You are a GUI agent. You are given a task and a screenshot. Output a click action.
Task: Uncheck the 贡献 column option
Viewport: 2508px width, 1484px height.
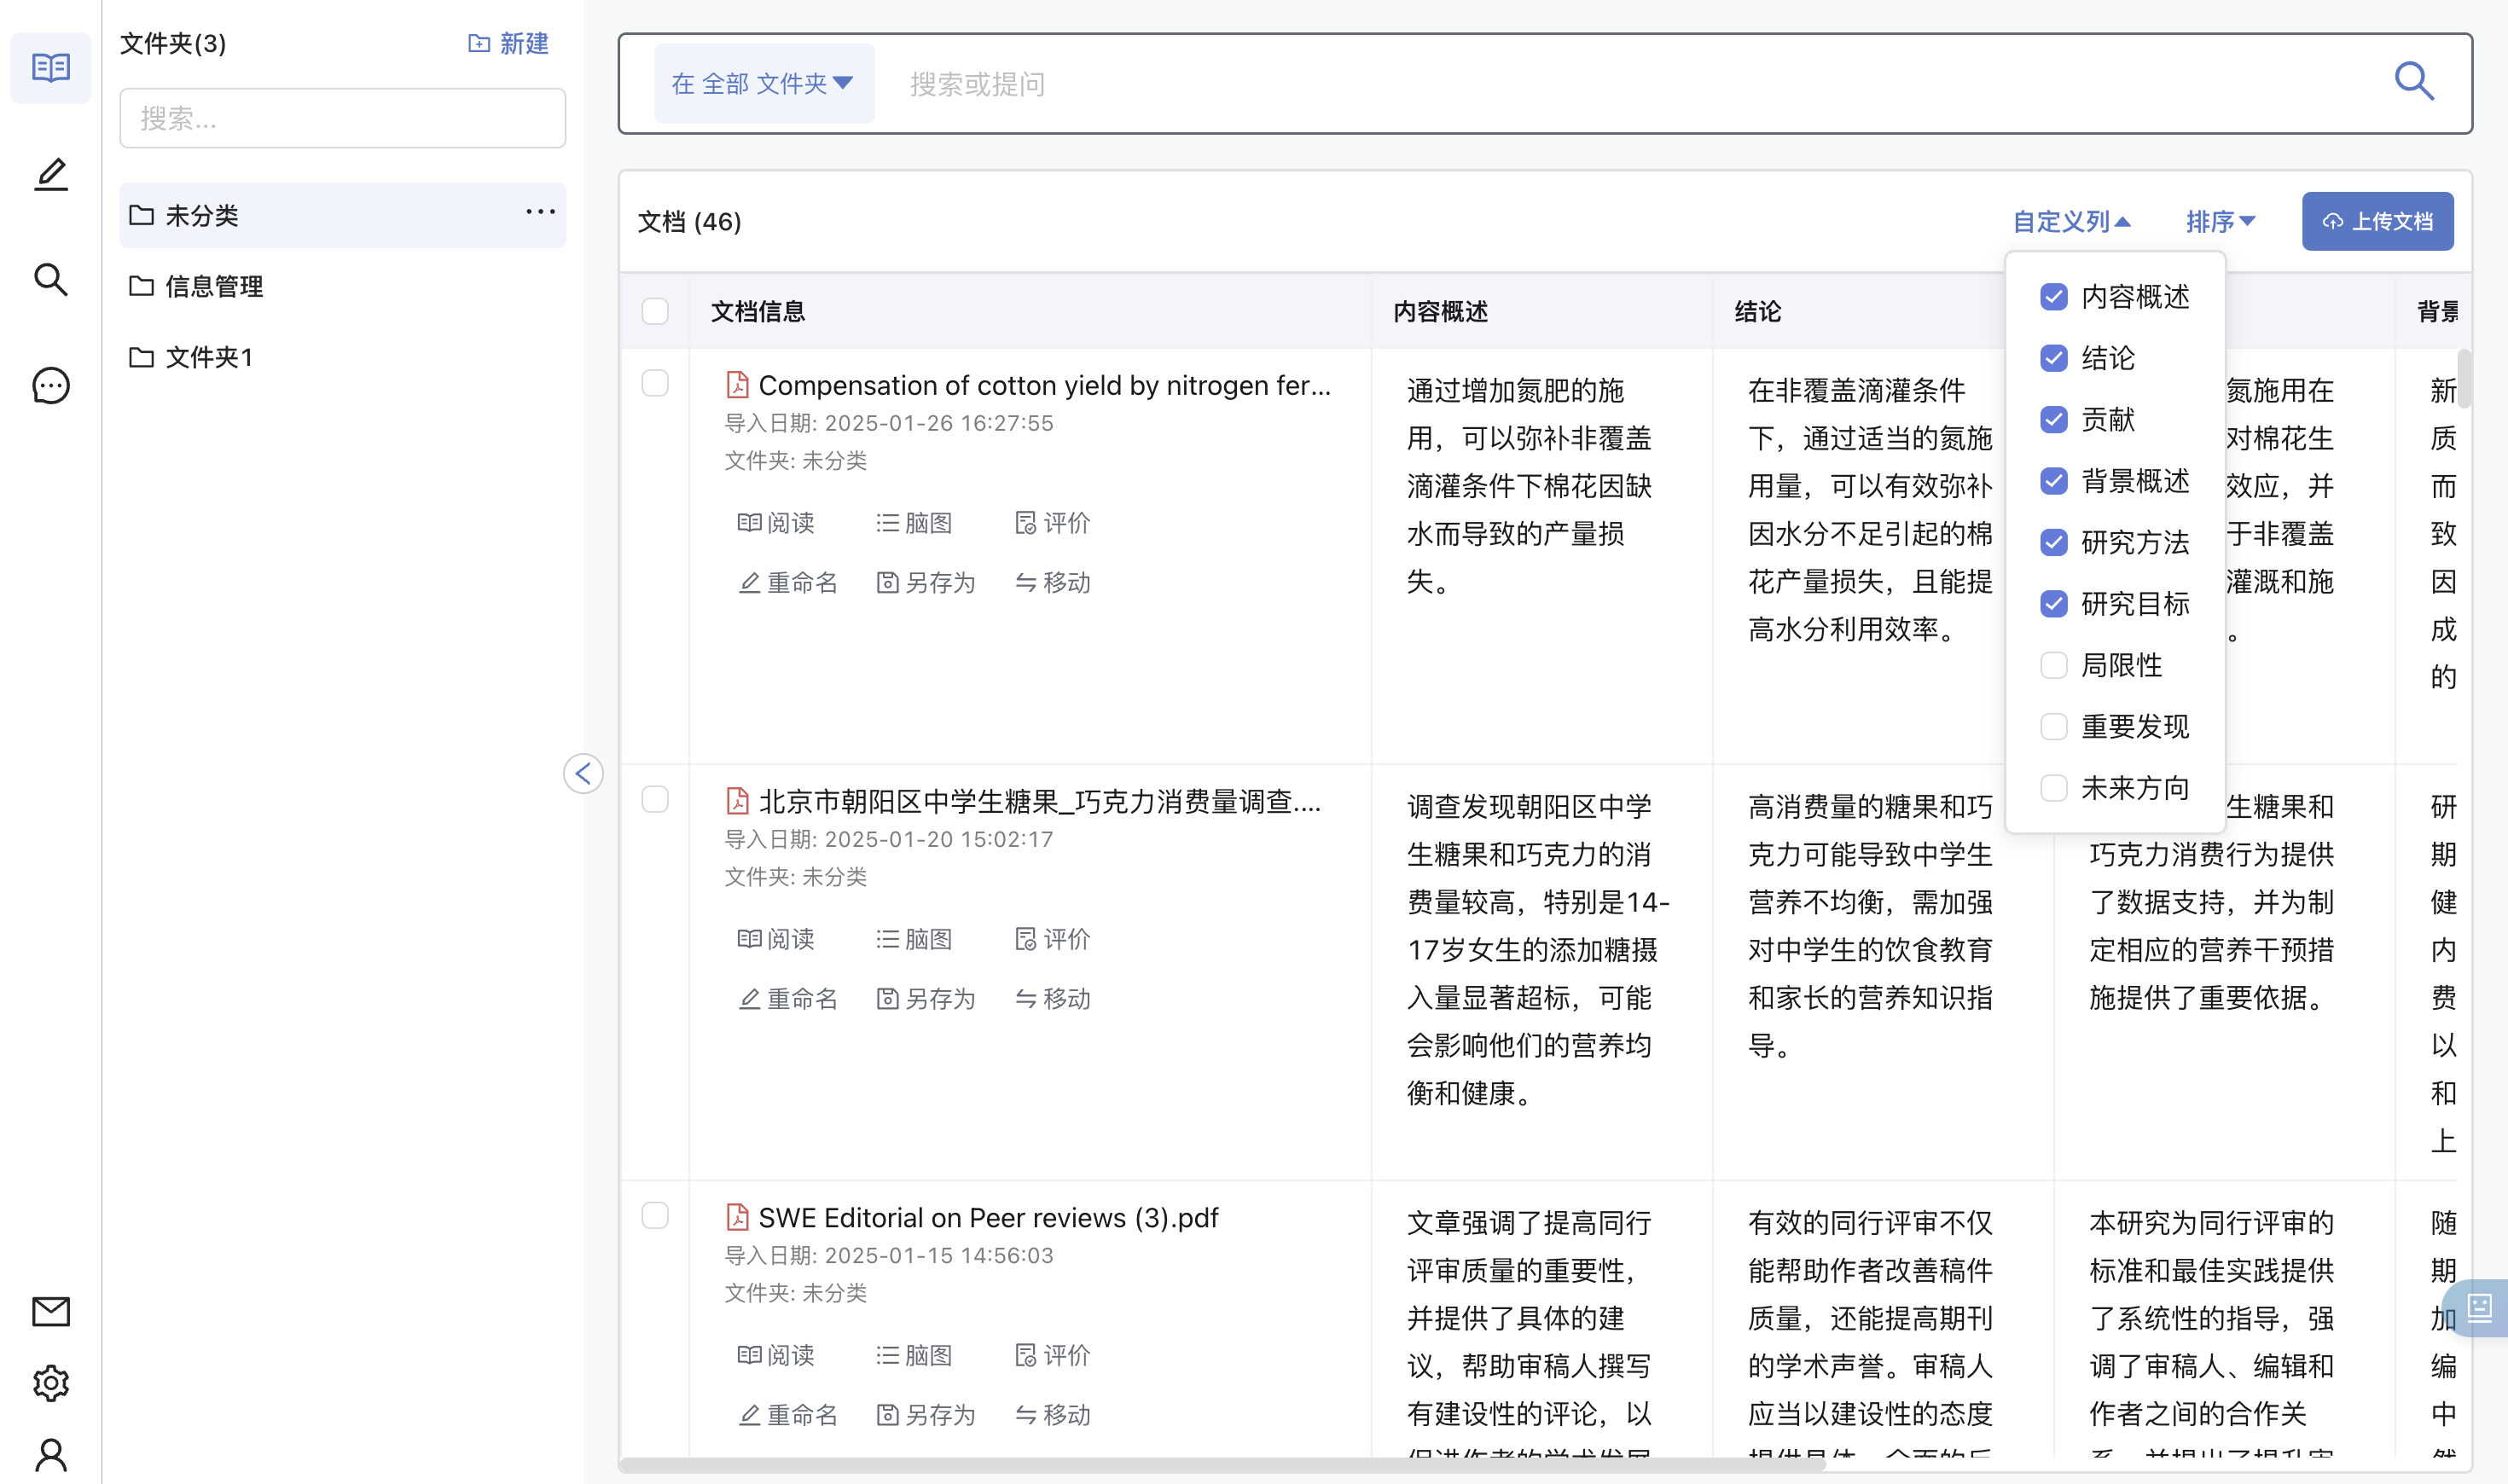[x=2054, y=420]
